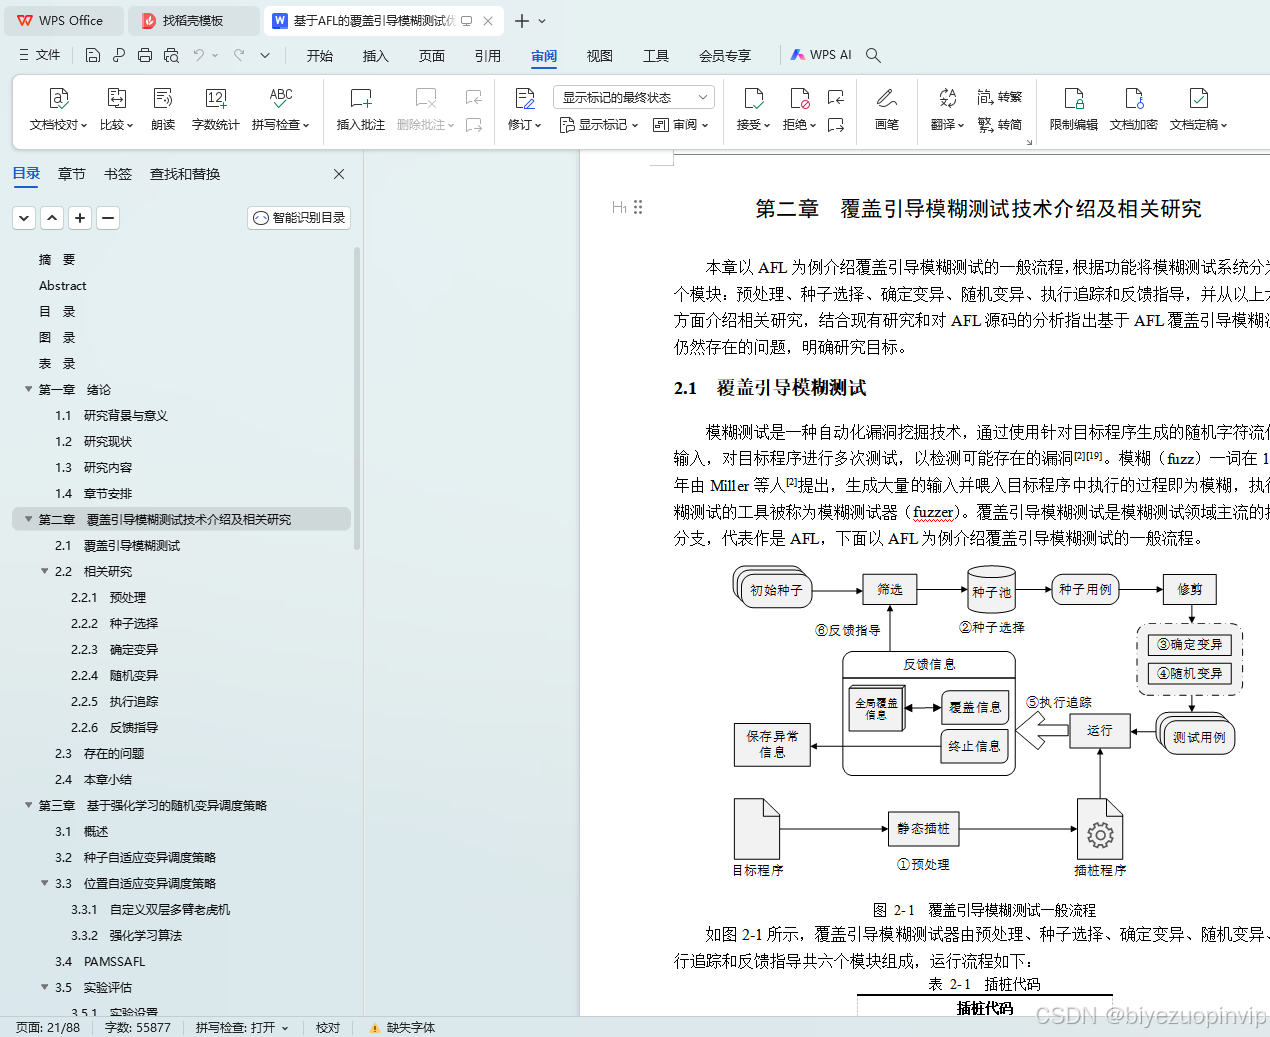The image size is (1270, 1037).
Task: Open the 开始 ribbon tab
Action: pyautogui.click(x=320, y=56)
